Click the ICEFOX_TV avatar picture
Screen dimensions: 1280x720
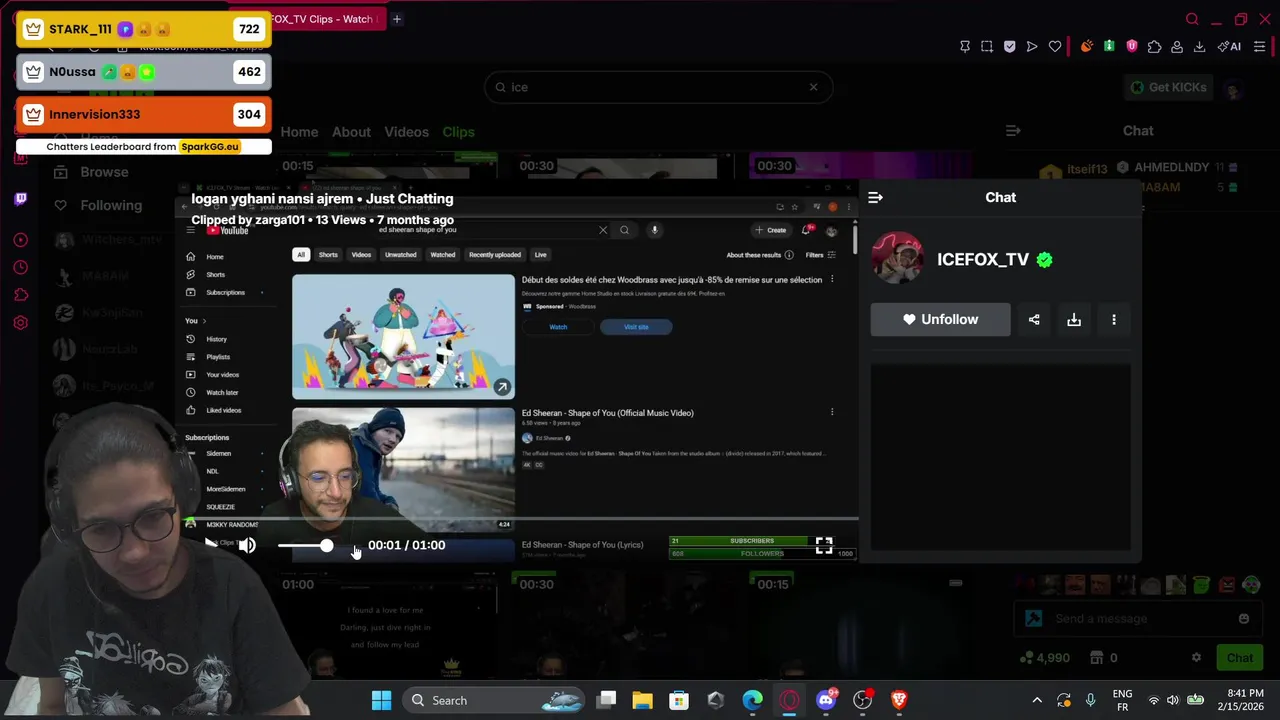coord(898,258)
